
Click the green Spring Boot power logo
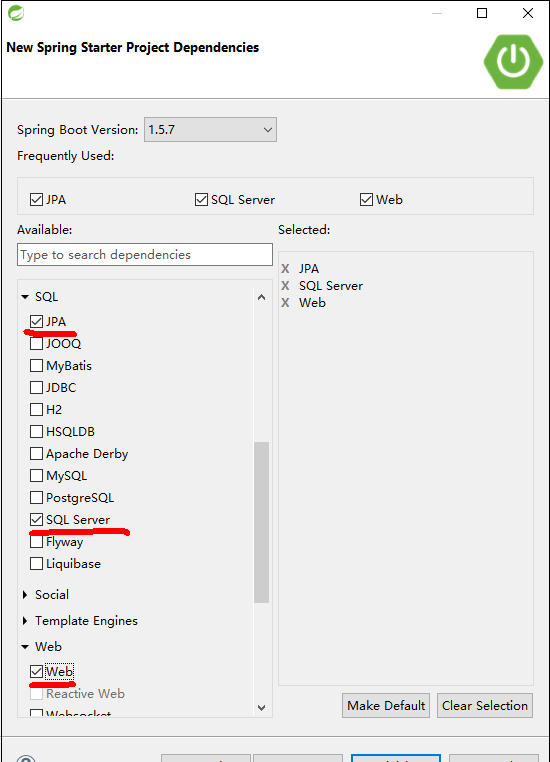tap(513, 62)
